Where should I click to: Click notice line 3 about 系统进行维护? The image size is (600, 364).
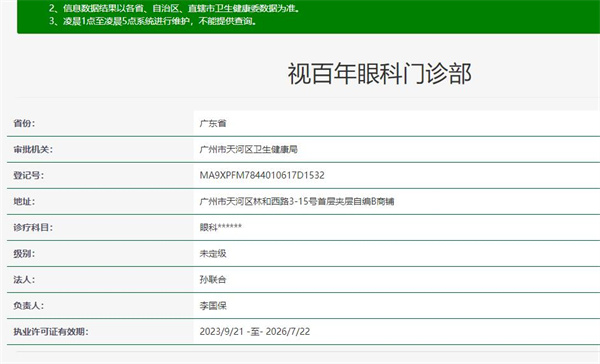click(x=153, y=21)
